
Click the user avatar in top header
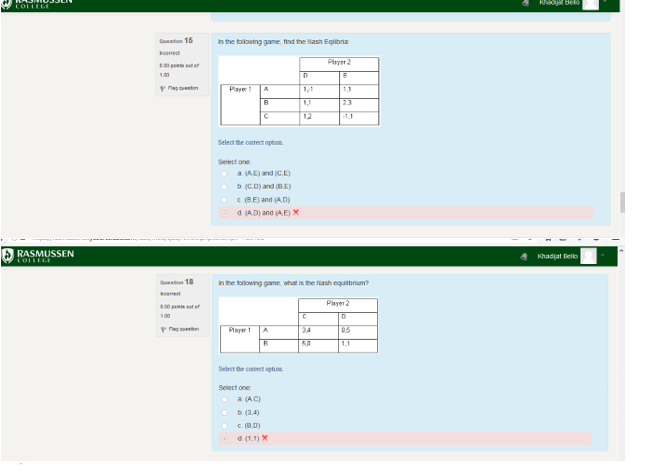[591, 4]
